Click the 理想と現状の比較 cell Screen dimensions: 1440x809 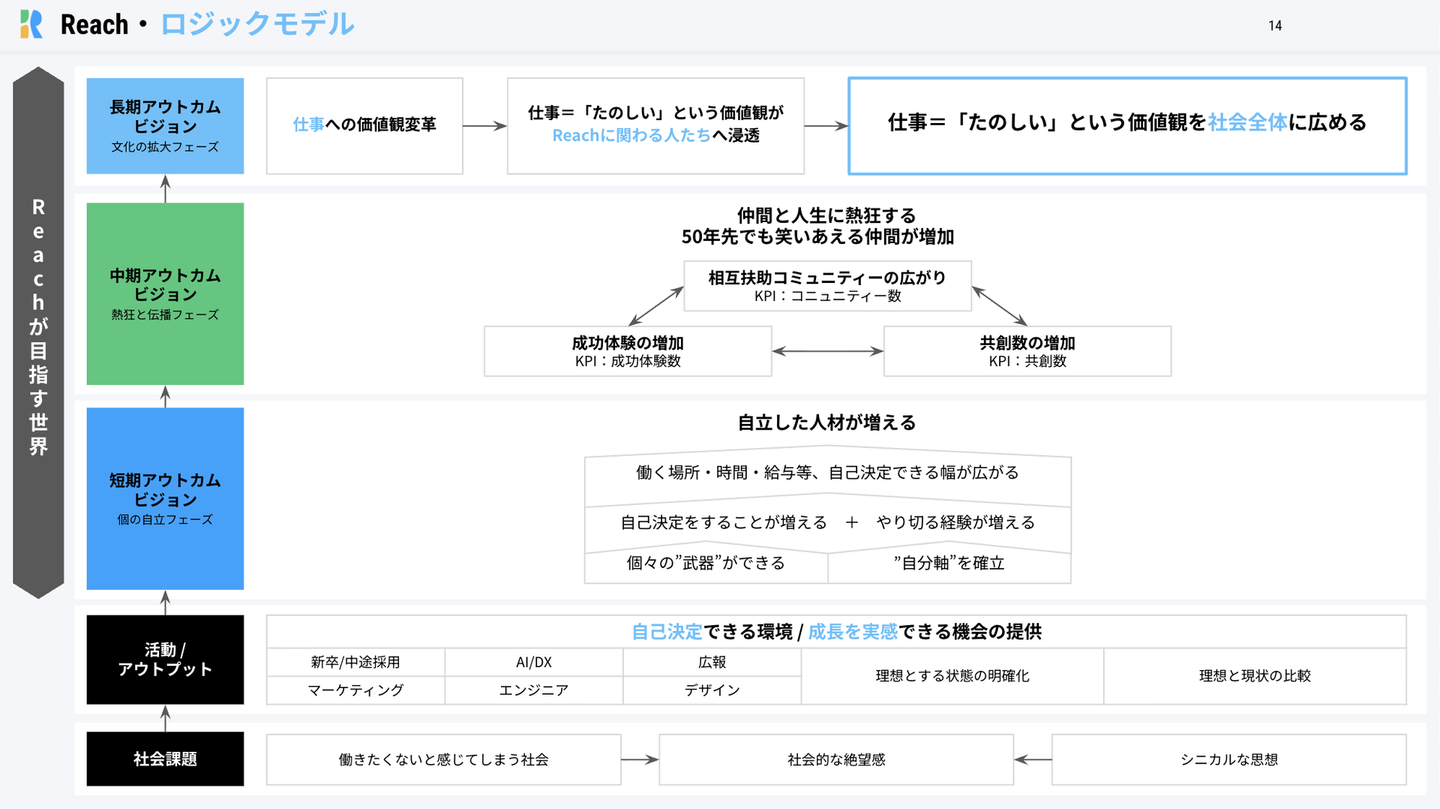pyautogui.click(x=1255, y=676)
